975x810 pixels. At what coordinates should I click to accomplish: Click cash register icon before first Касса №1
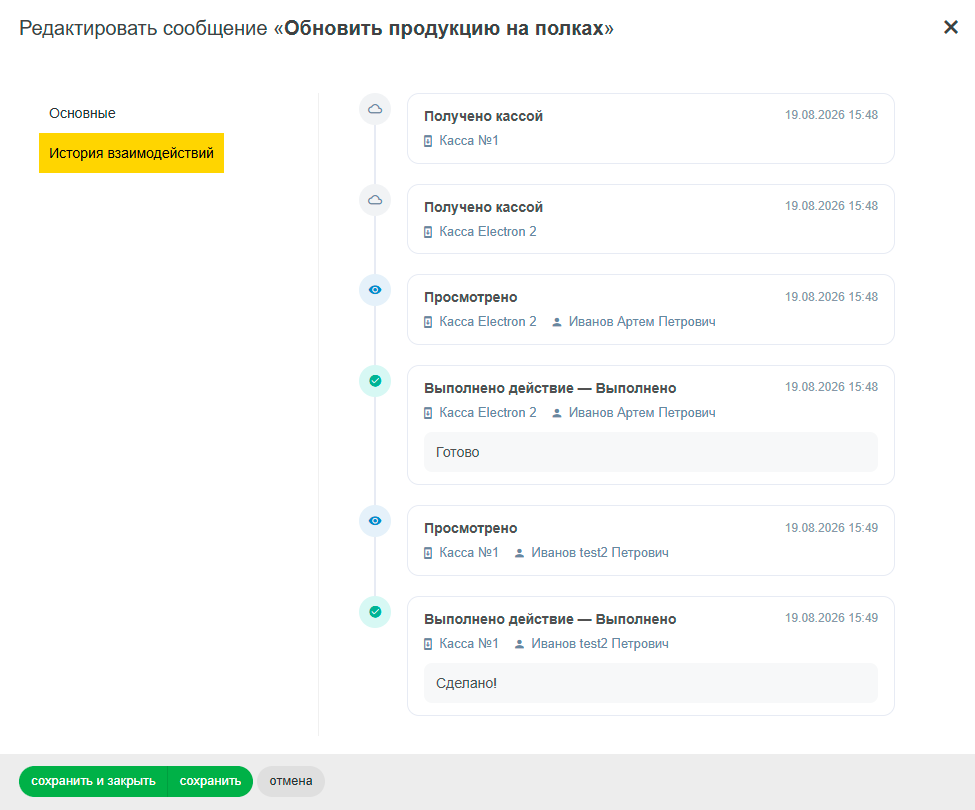click(x=428, y=141)
